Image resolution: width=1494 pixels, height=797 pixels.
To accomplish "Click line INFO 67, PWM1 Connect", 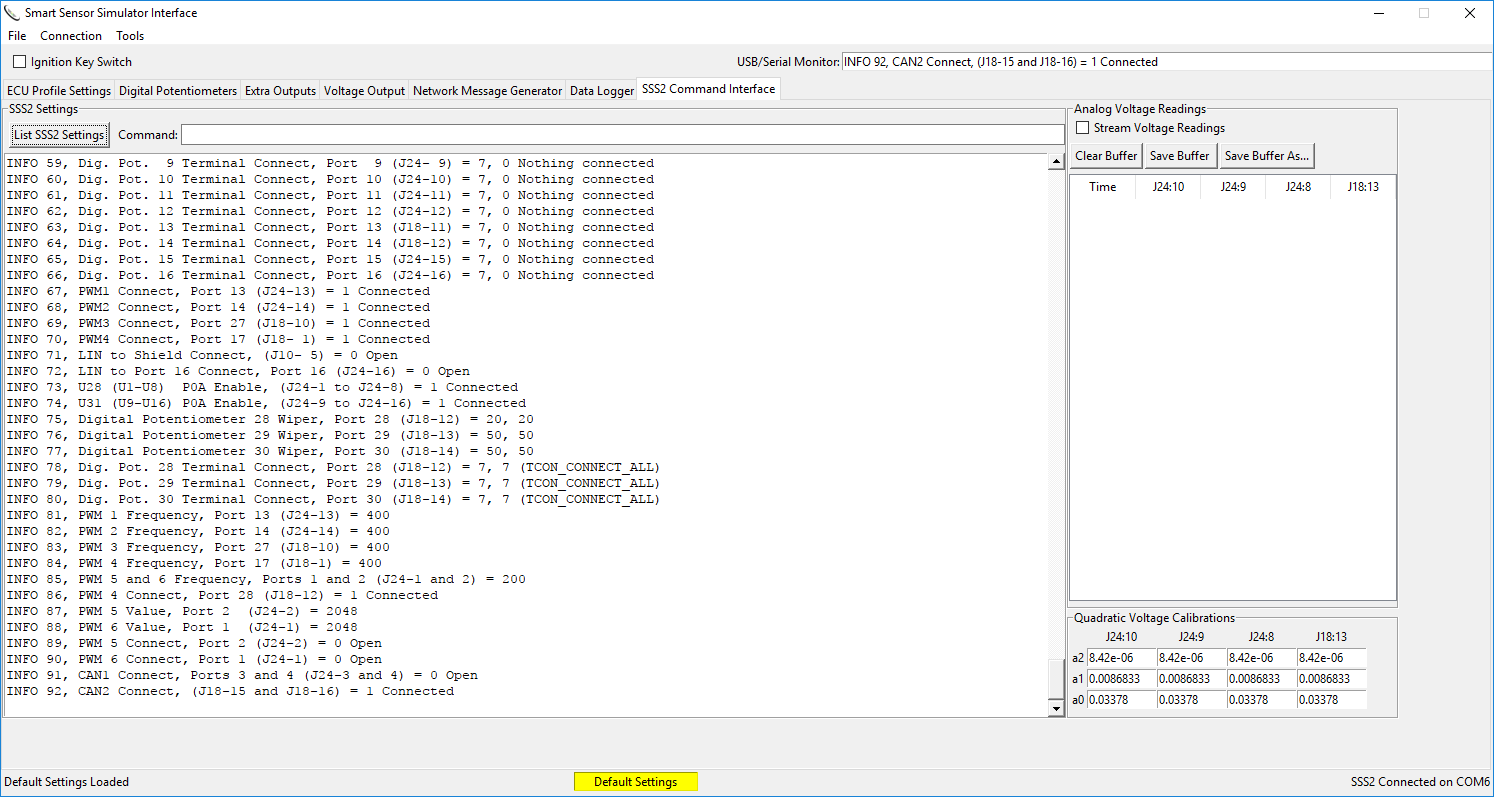I will 218,291.
